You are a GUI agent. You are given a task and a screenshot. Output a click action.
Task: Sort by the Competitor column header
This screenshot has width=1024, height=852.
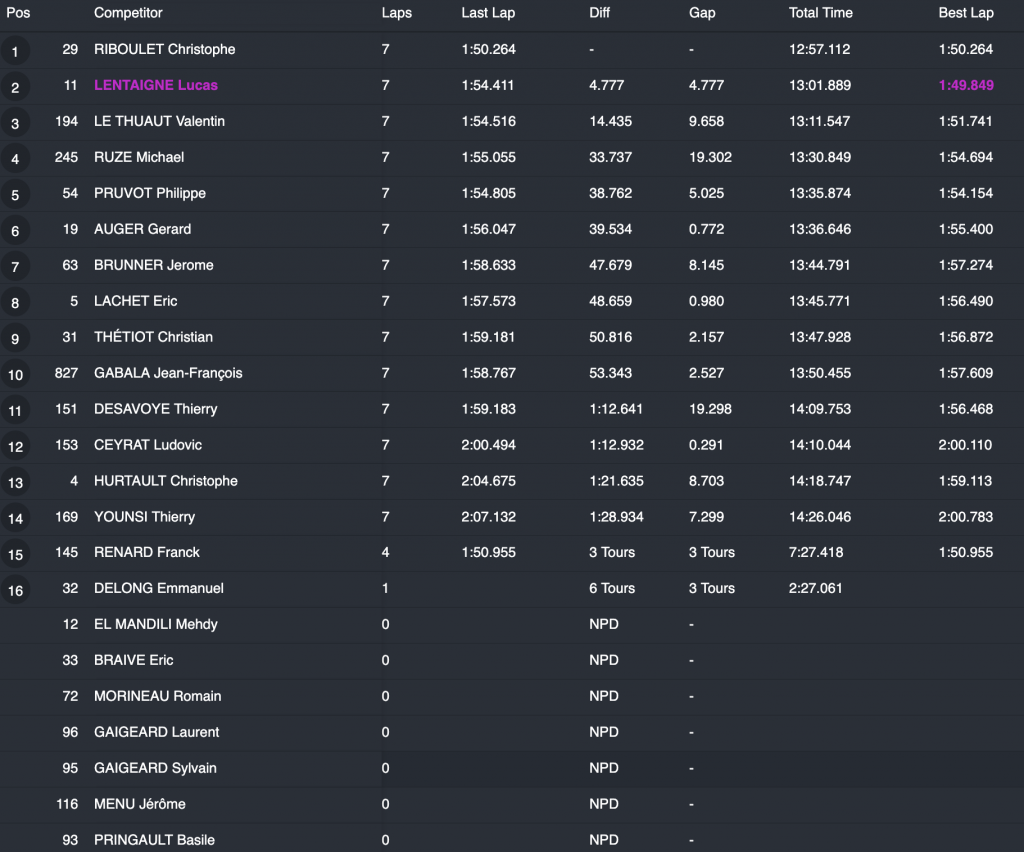[x=128, y=13]
